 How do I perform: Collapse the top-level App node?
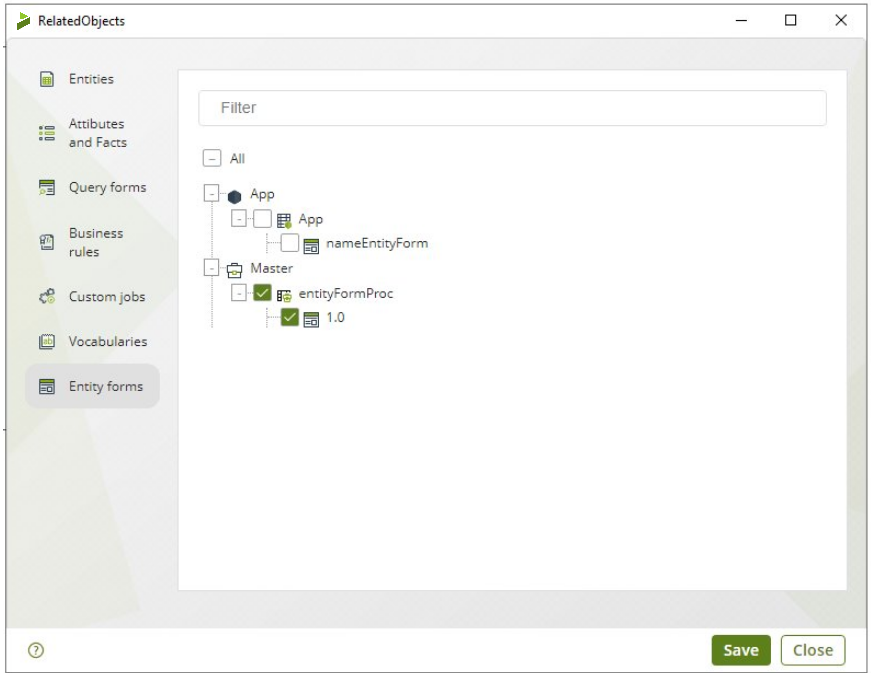pyautogui.click(x=211, y=194)
